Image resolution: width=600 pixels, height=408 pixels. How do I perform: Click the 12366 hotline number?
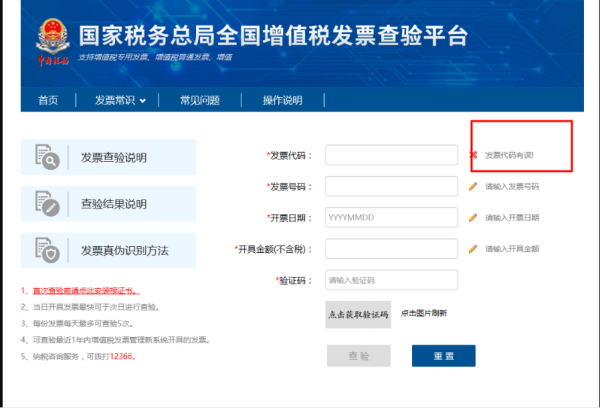(121, 356)
